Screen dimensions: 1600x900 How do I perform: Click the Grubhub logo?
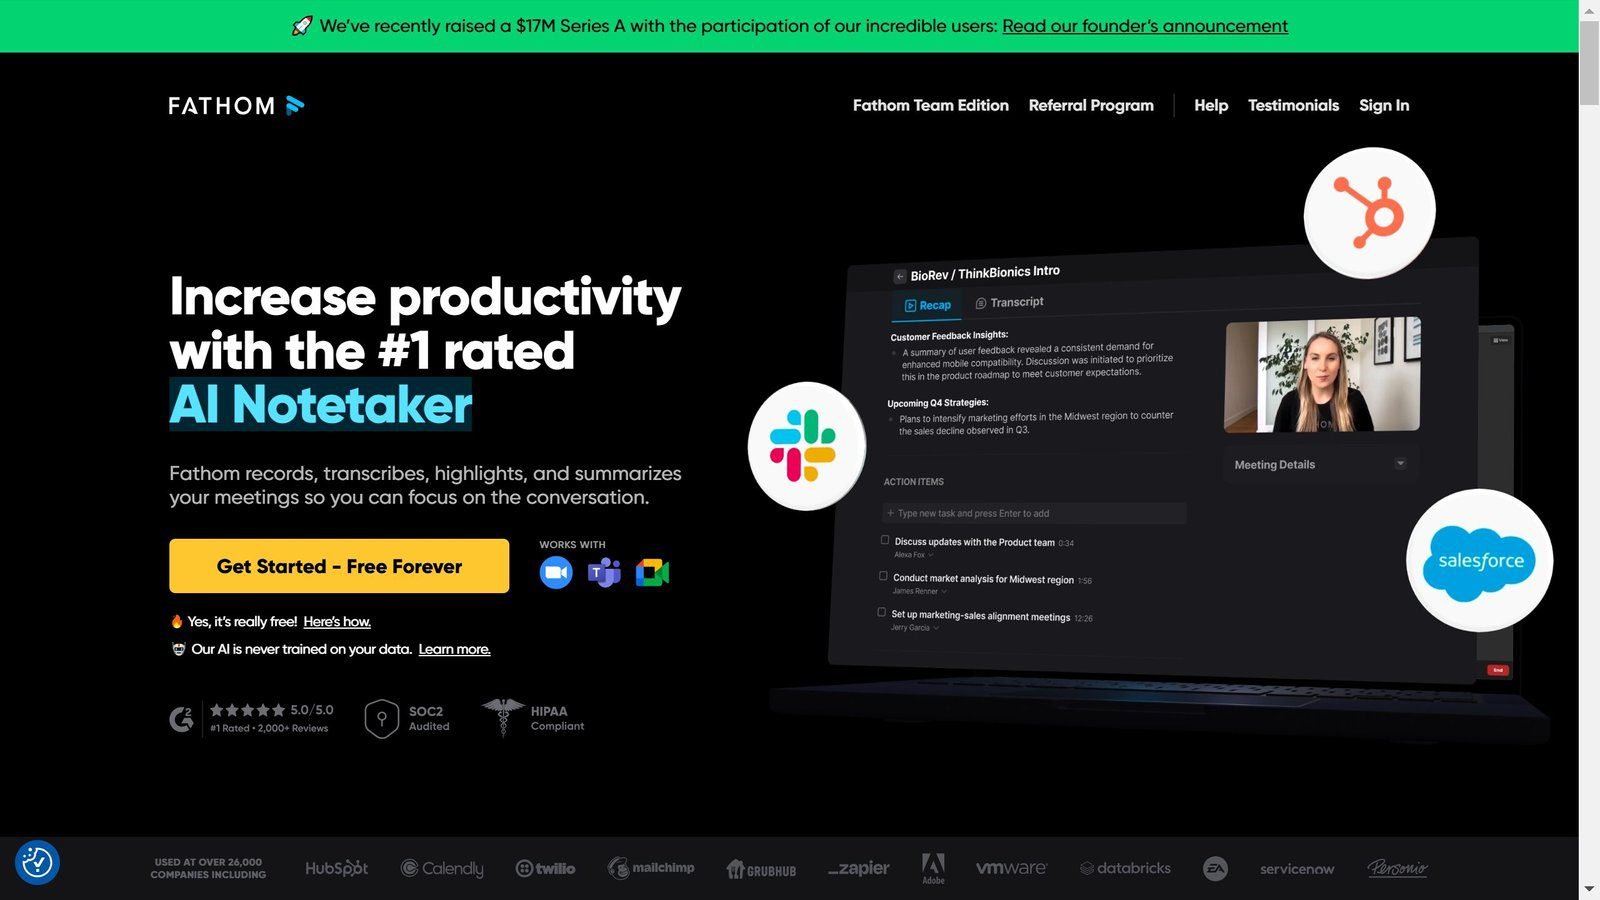pyautogui.click(x=761, y=869)
